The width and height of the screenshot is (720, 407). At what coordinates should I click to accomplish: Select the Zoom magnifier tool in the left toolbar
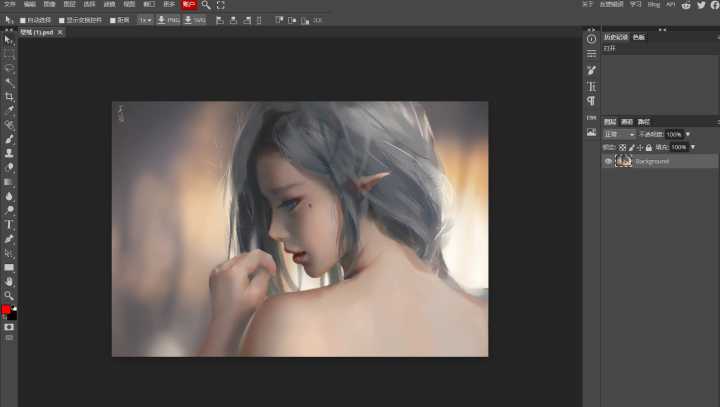point(9,296)
